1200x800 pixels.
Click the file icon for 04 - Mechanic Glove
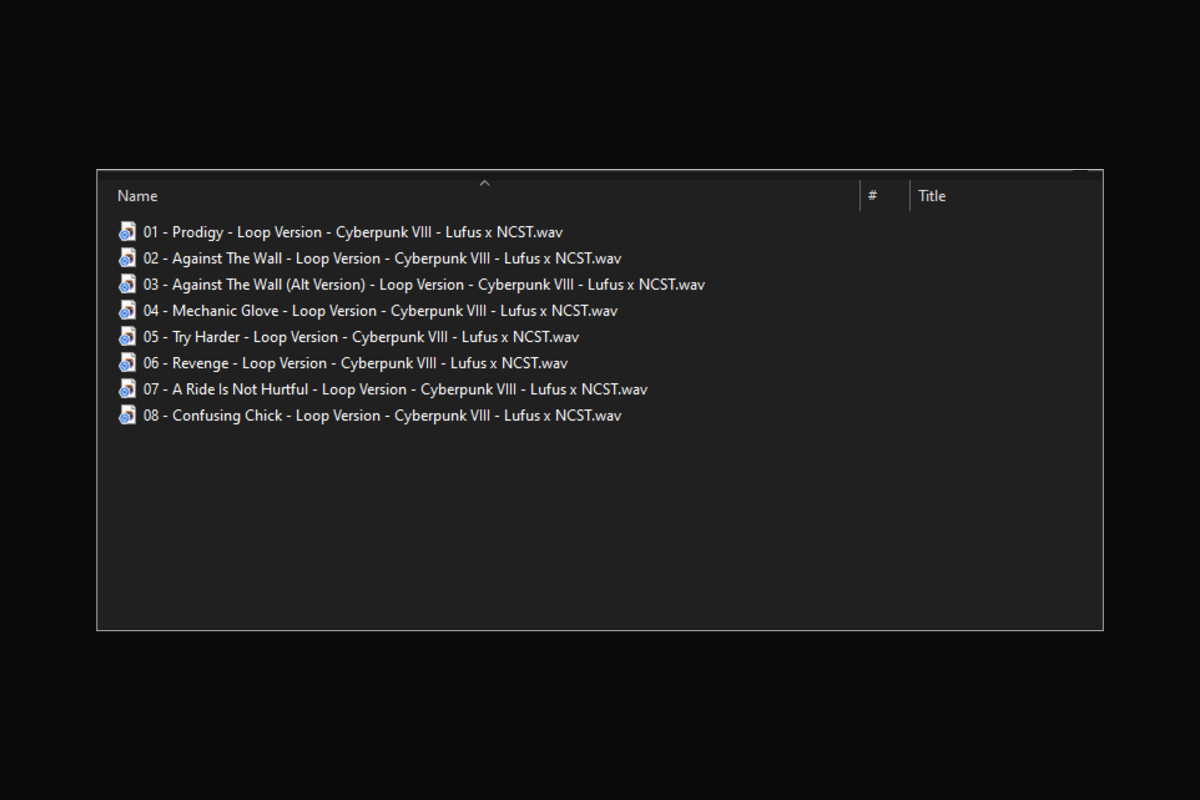coord(127,311)
